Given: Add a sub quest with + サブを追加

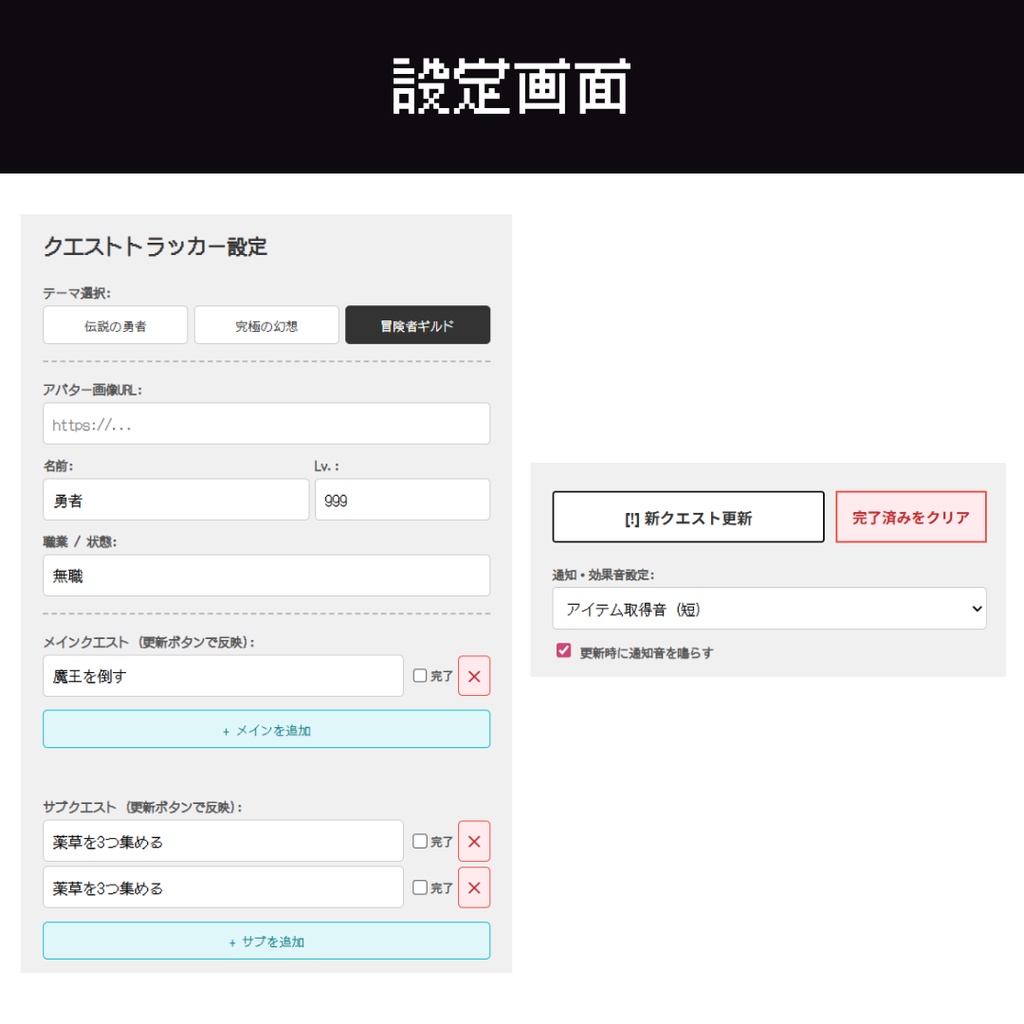Looking at the screenshot, I should tap(266, 940).
